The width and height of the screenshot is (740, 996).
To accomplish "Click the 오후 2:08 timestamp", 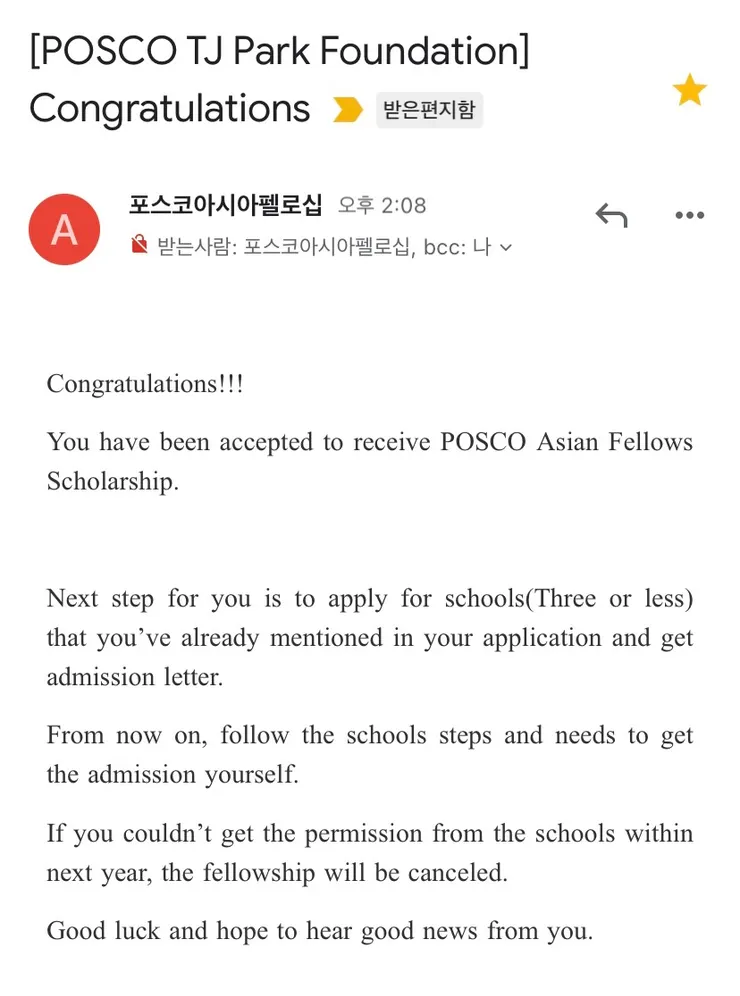I will click(382, 205).
